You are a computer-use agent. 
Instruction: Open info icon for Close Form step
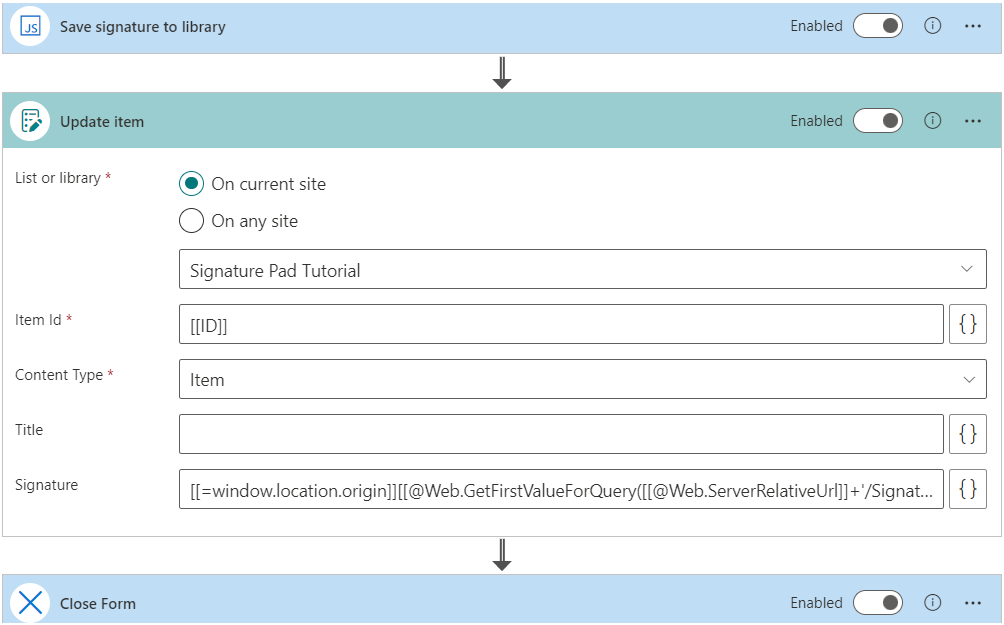coord(932,603)
